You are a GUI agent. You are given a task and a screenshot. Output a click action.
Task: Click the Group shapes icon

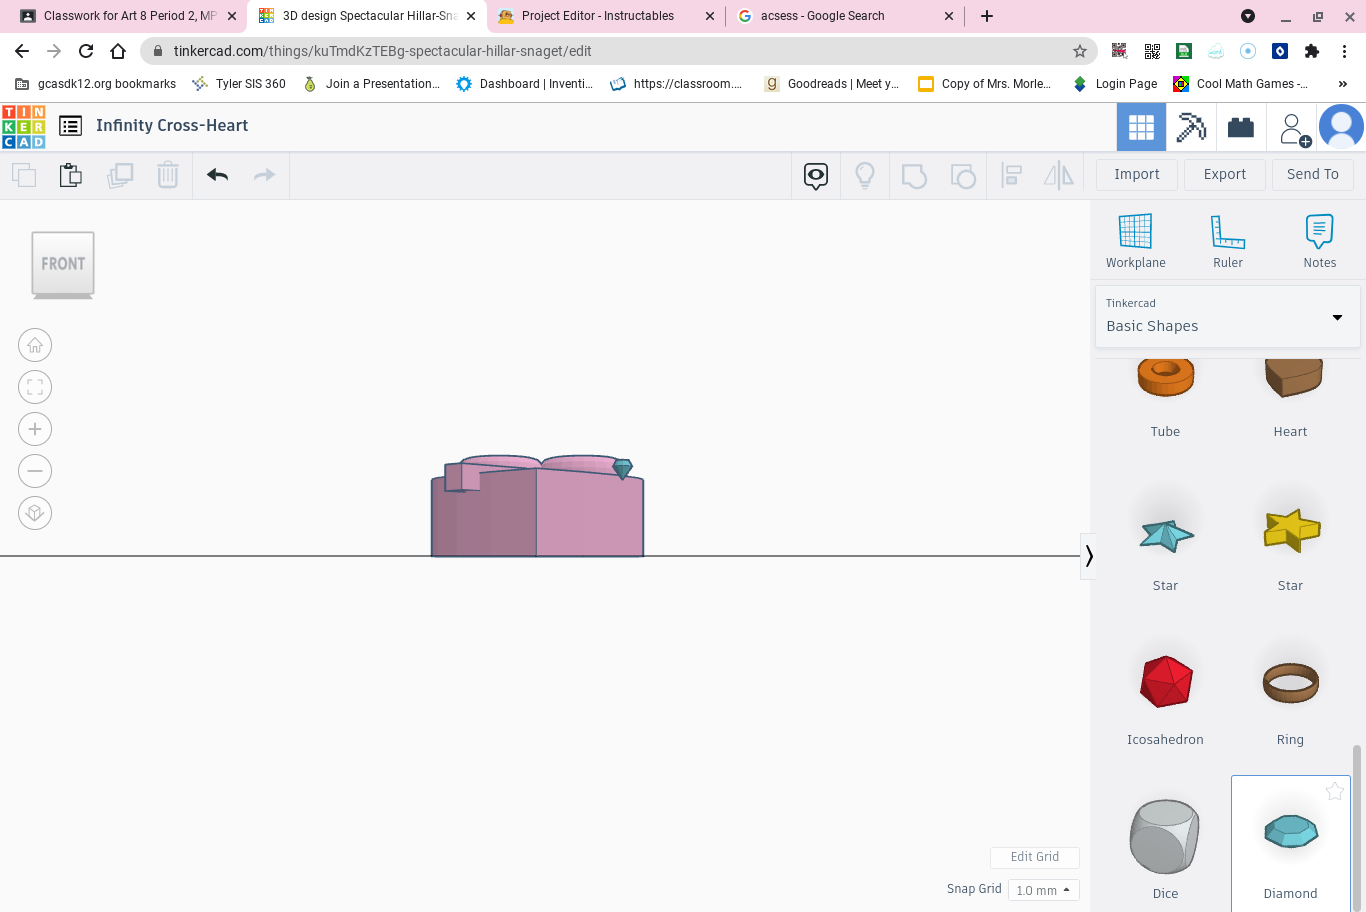914,176
